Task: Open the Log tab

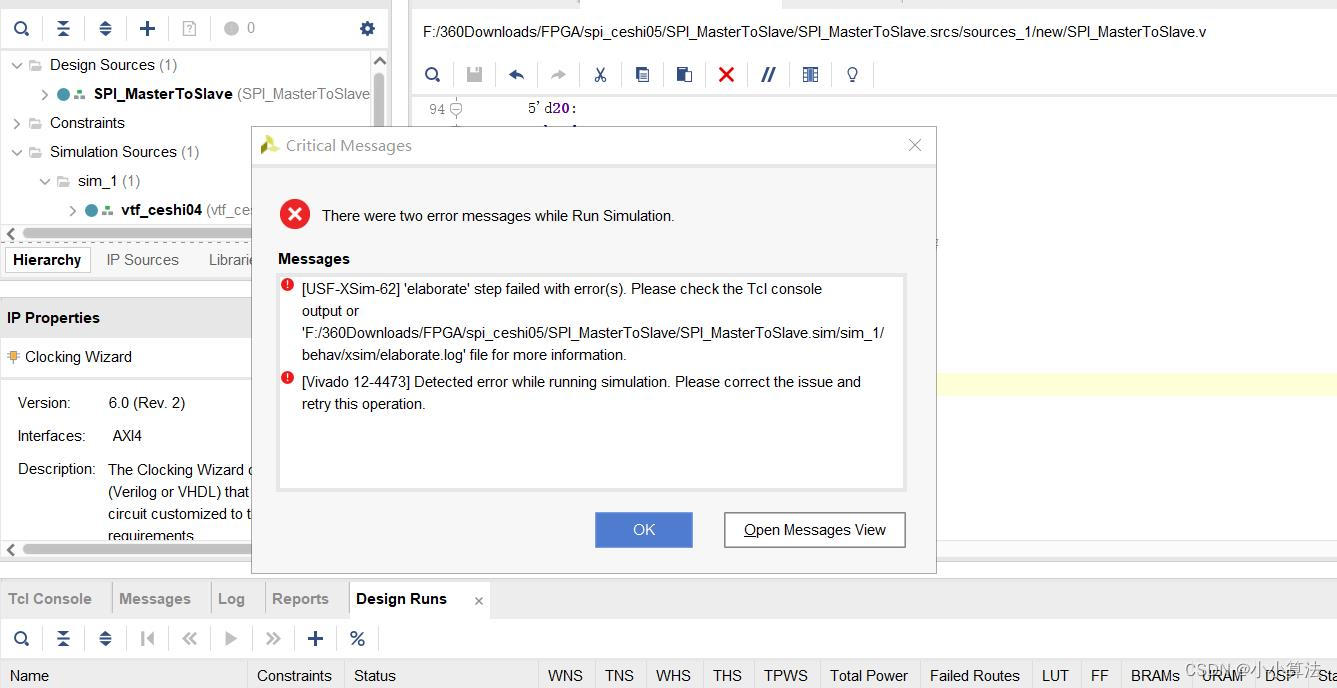Action: coord(231,599)
